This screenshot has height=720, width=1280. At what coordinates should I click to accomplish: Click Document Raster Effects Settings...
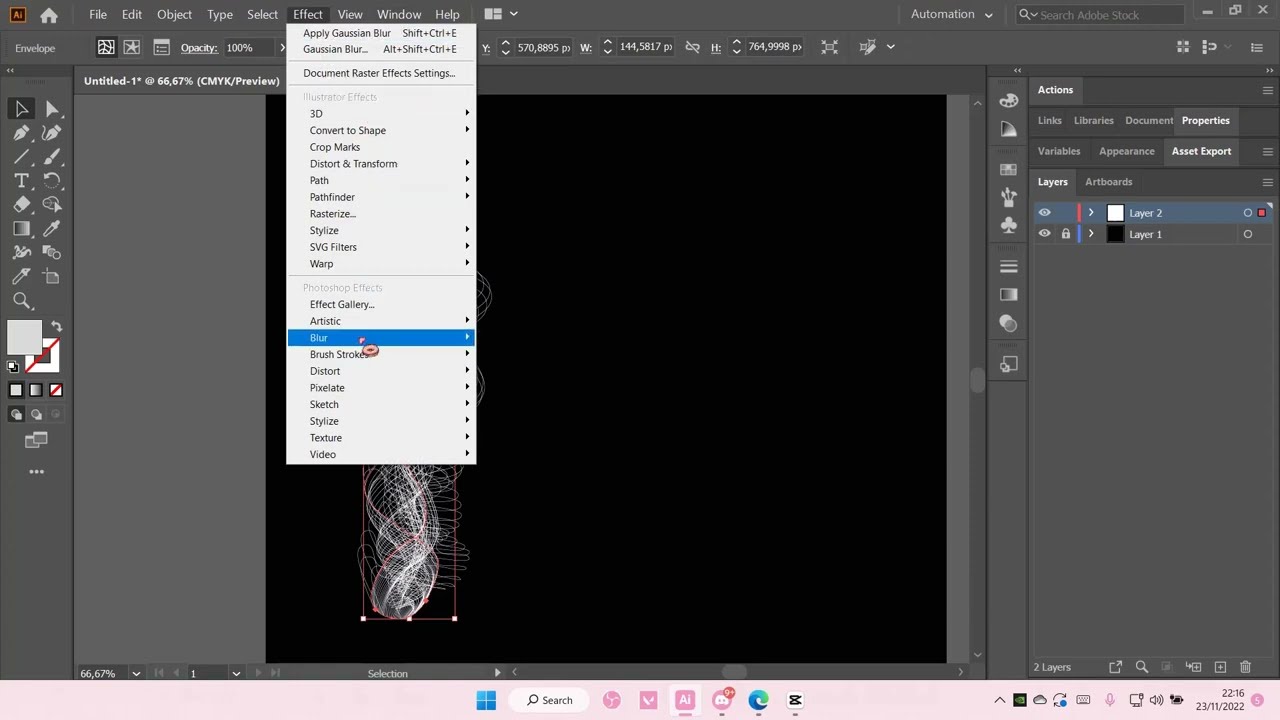tap(381, 73)
